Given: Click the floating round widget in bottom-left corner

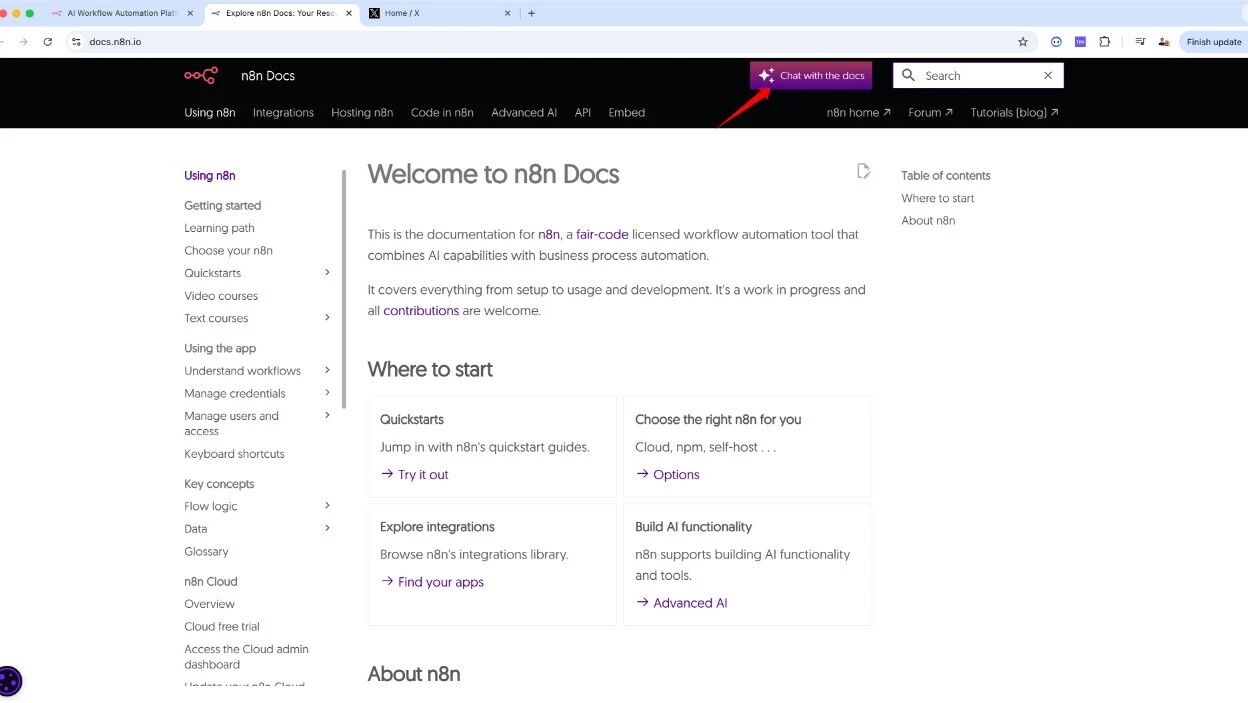Looking at the screenshot, I should (9, 681).
